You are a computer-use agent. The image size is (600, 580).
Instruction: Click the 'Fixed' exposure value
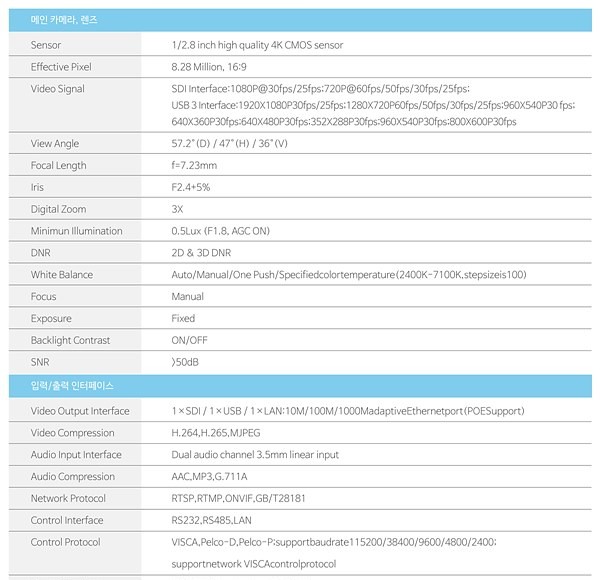pyautogui.click(x=183, y=318)
